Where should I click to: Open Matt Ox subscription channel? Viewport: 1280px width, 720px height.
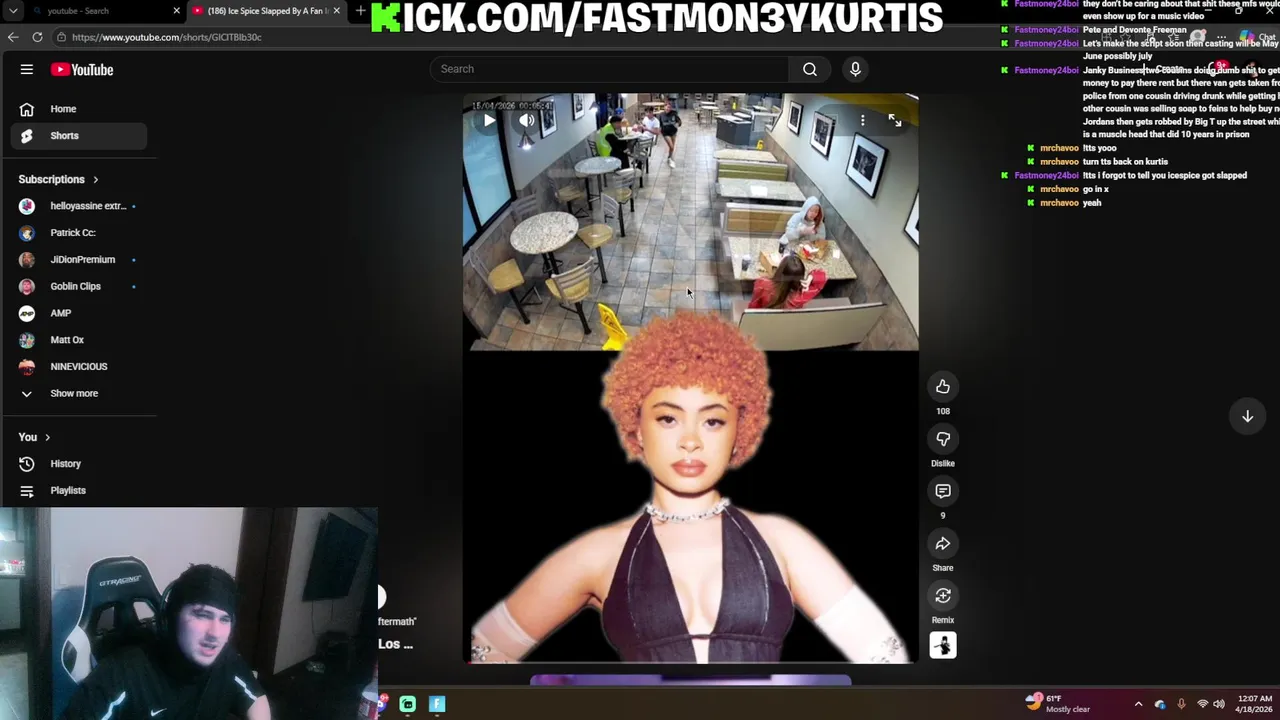point(79,340)
